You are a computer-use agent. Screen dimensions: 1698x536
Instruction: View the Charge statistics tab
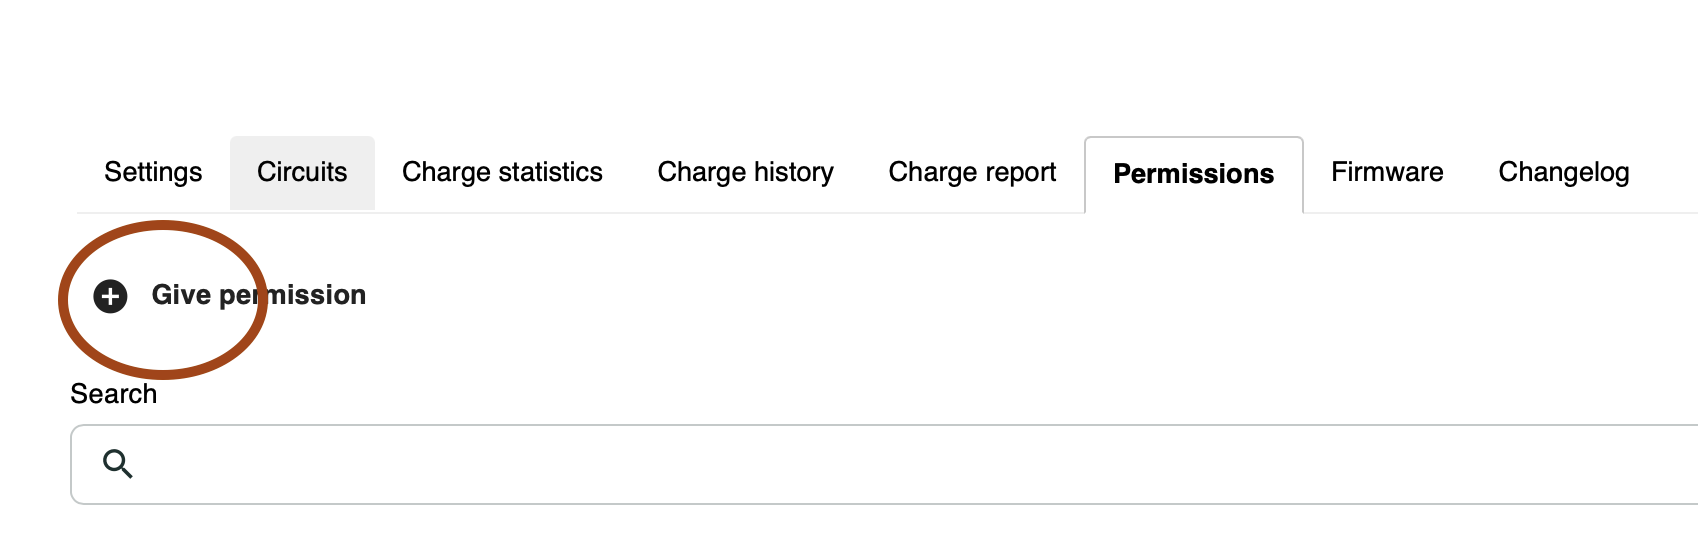click(502, 173)
